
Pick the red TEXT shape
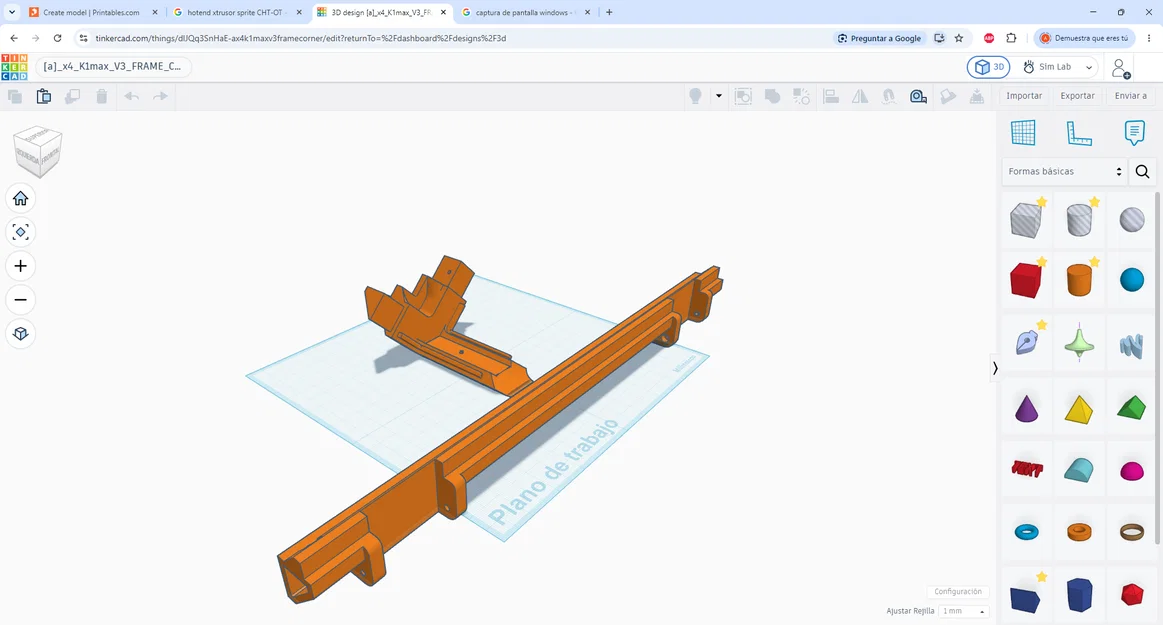point(1027,469)
